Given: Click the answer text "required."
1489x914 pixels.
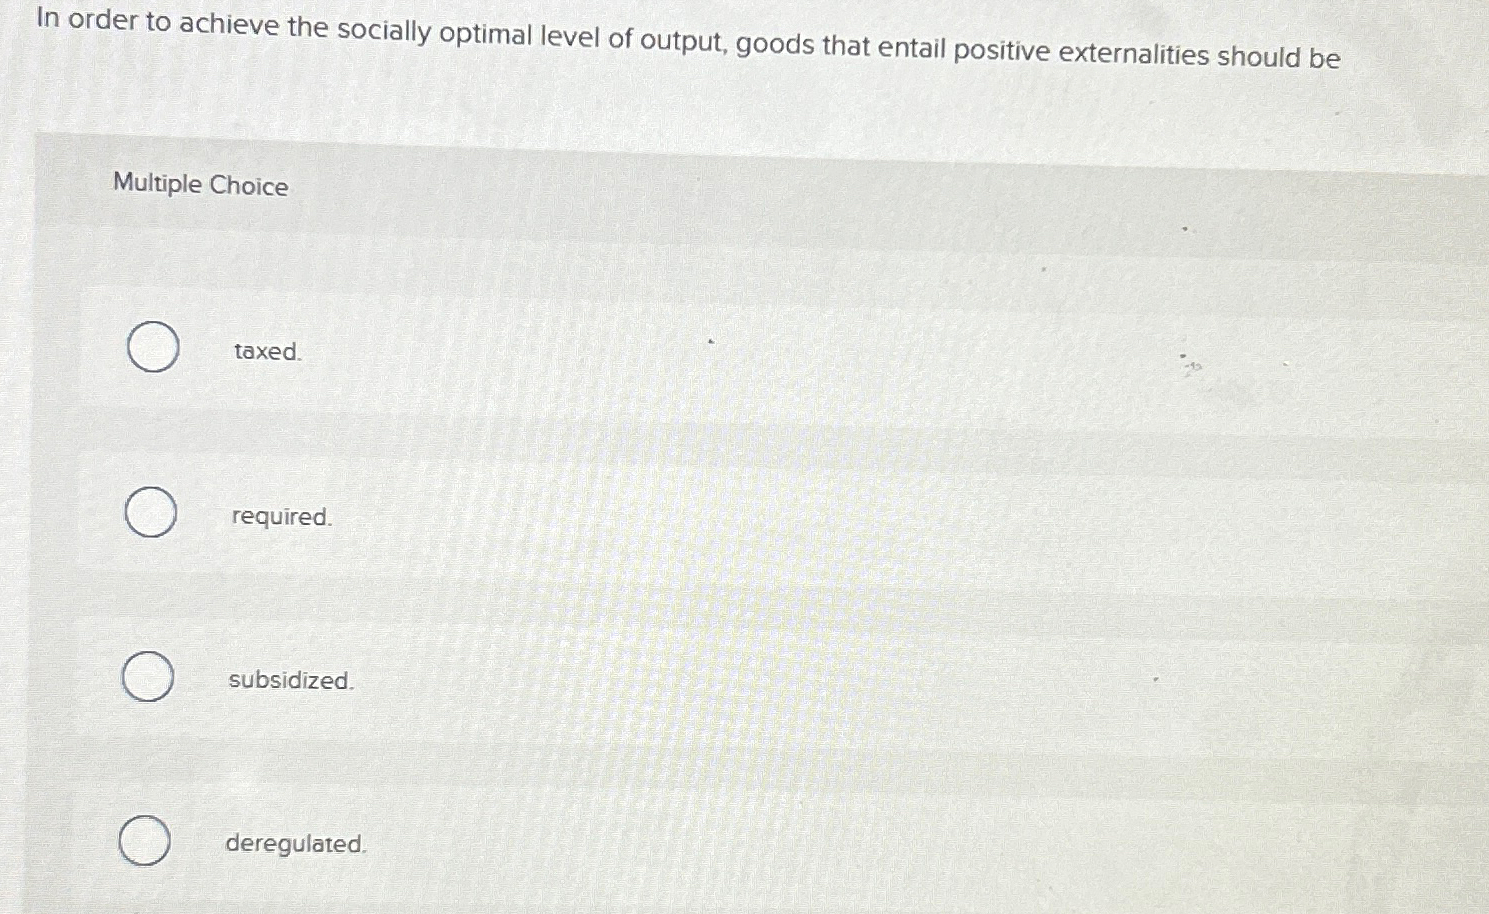Looking at the screenshot, I should pos(279,517).
